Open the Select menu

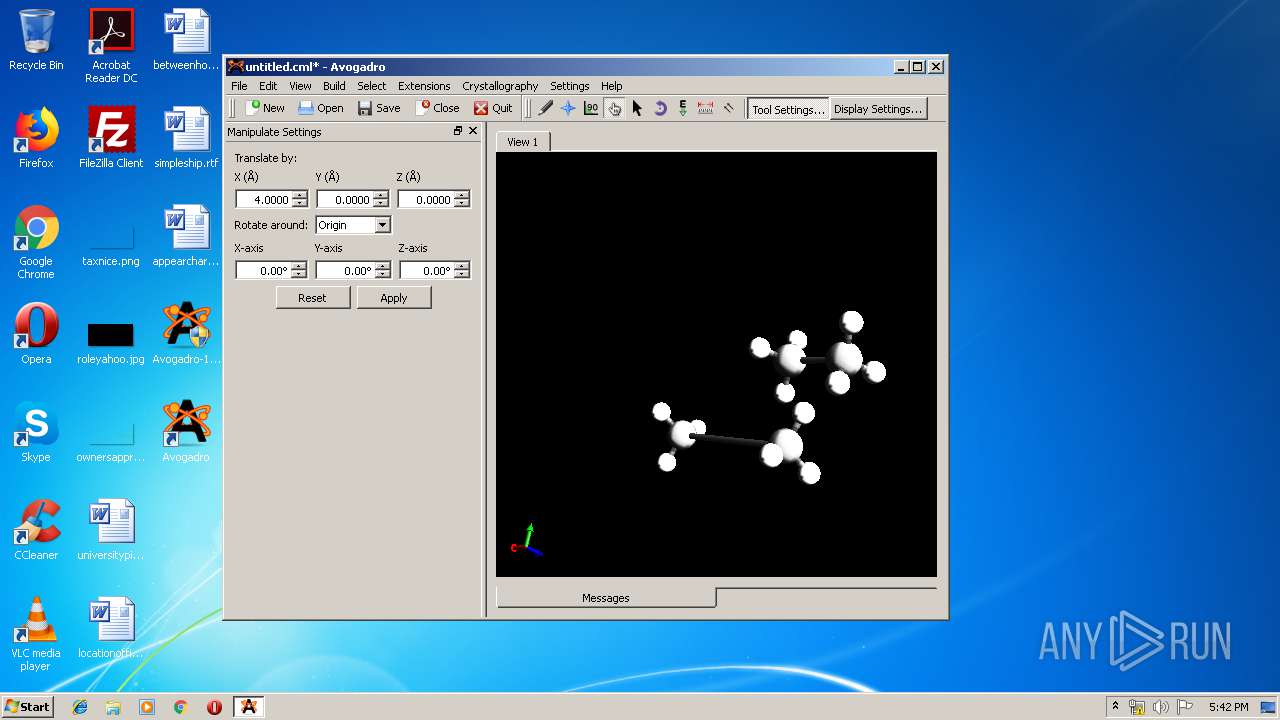(x=371, y=86)
